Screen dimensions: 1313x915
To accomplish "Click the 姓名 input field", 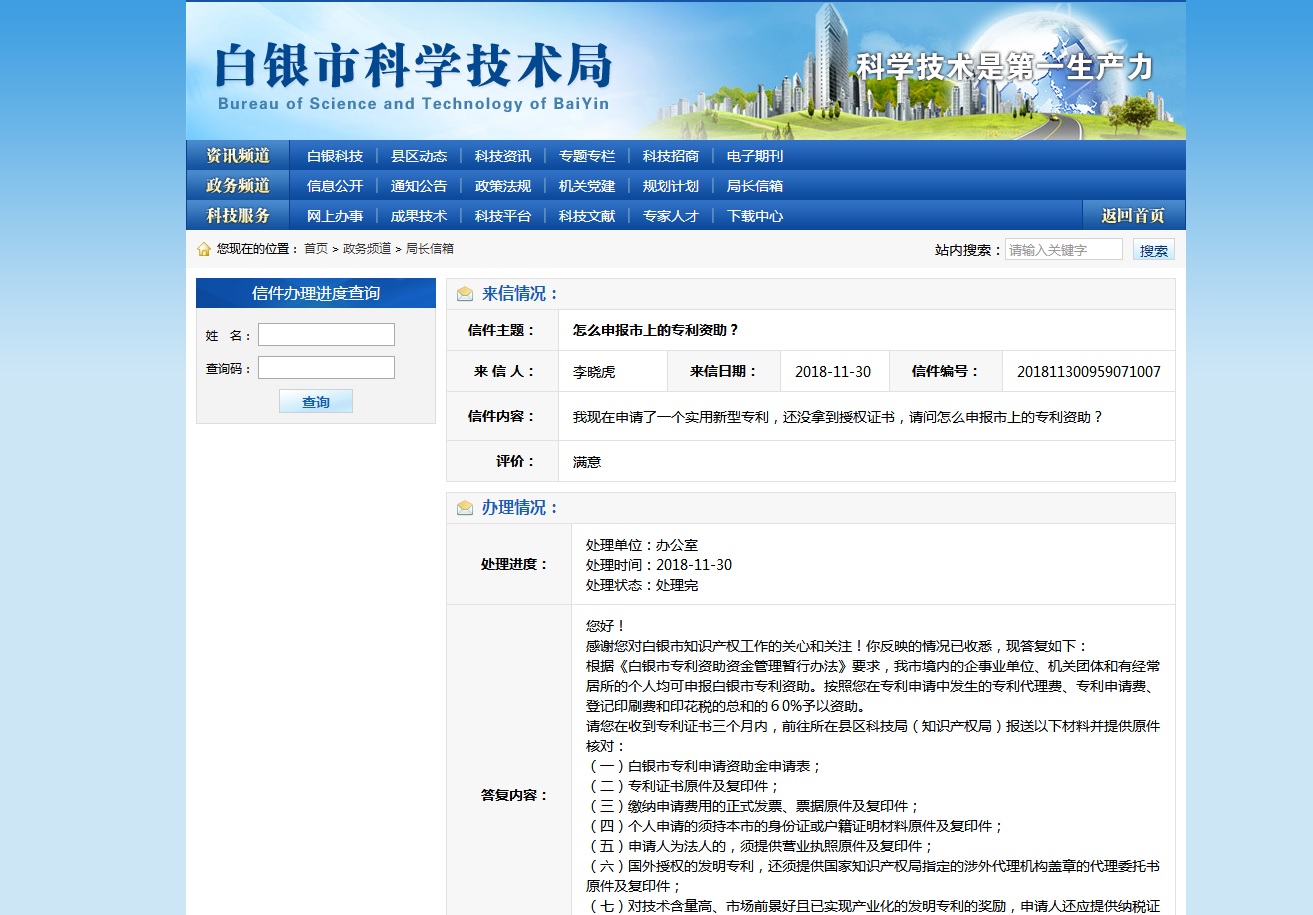I will [326, 335].
